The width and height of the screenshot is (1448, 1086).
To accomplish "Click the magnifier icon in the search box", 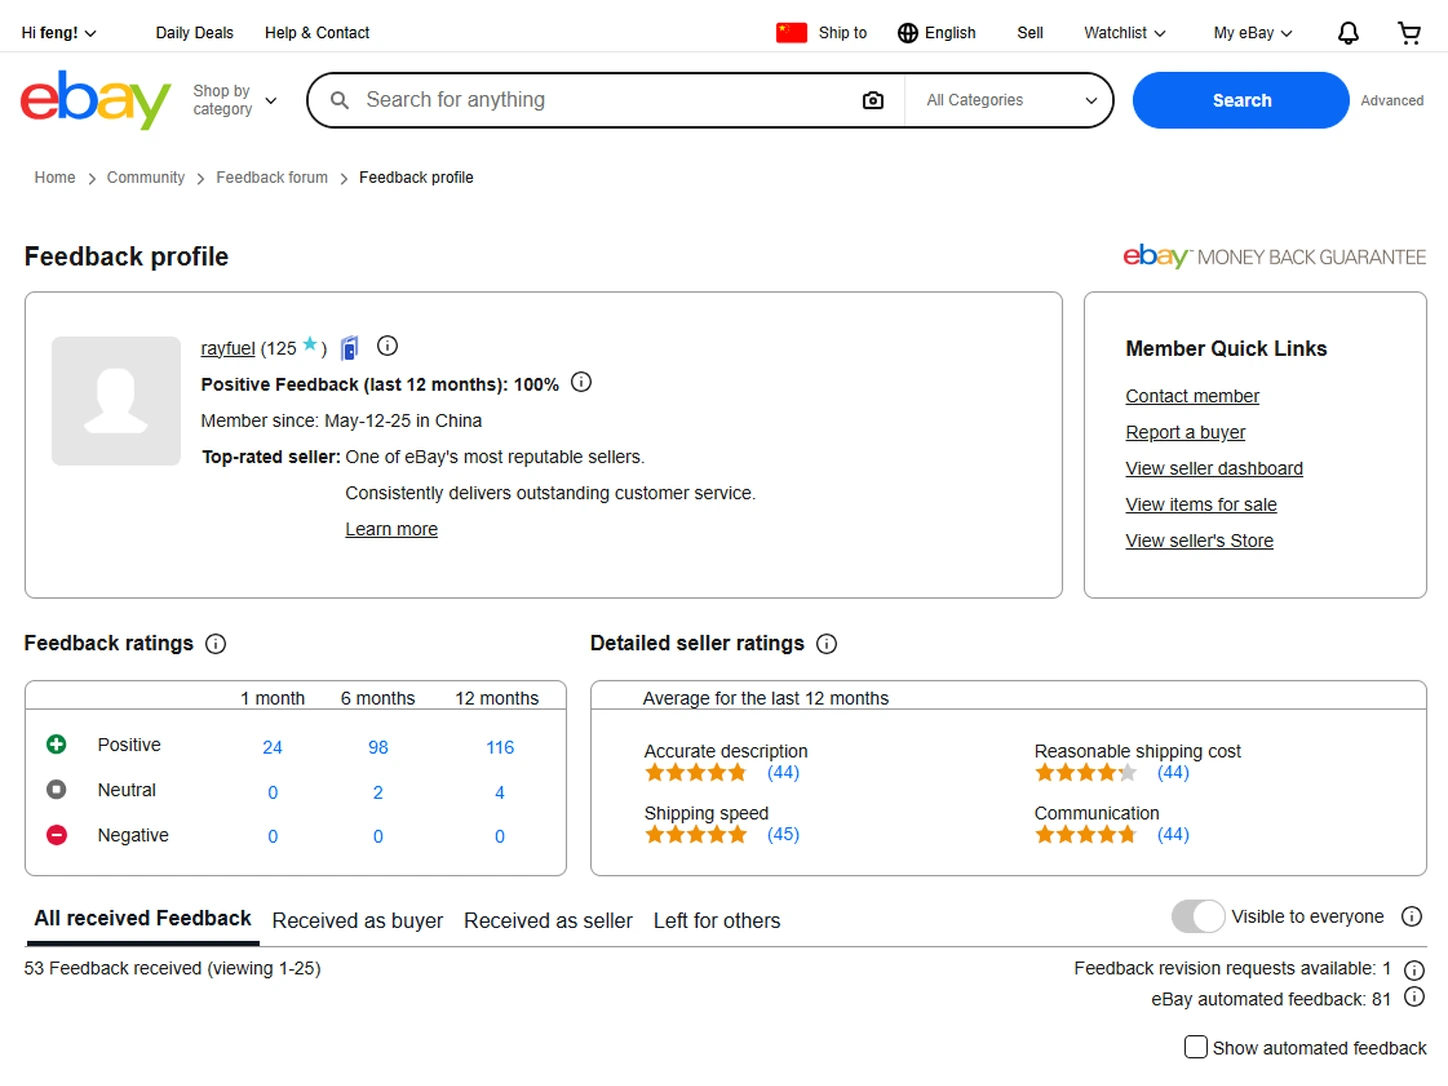I will [339, 100].
